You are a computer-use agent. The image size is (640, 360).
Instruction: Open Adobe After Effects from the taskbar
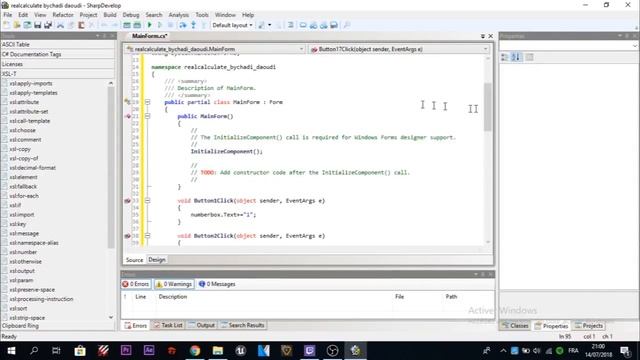(x=149, y=351)
